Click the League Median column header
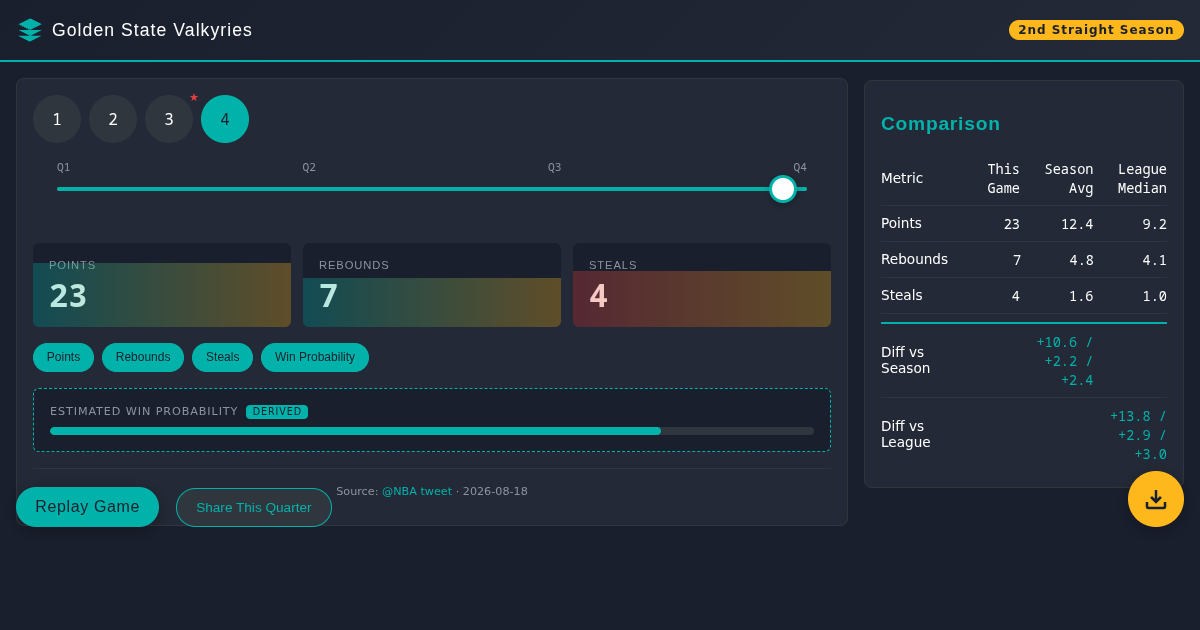Image resolution: width=1200 pixels, height=630 pixels. (1142, 179)
